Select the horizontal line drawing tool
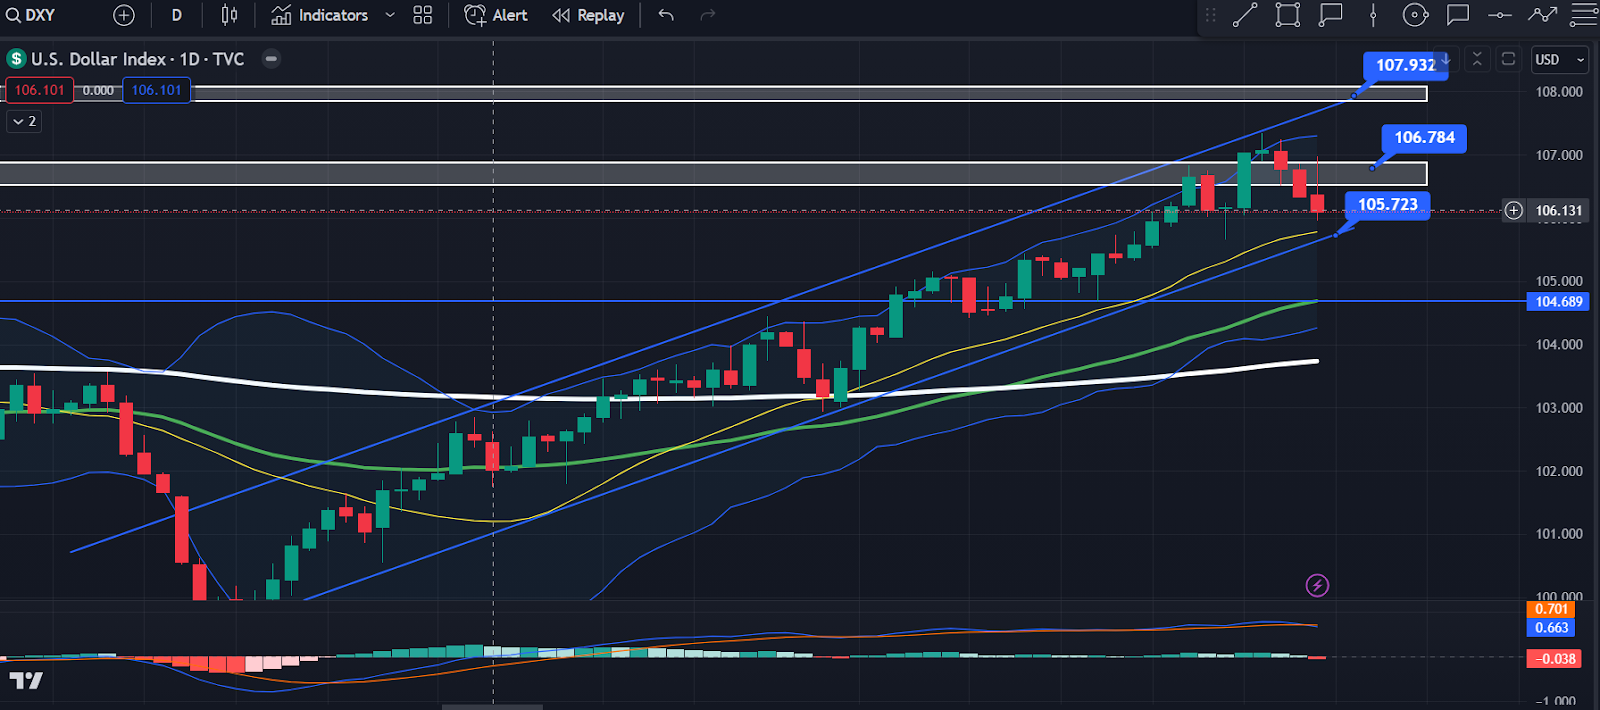Viewport: 1600px width, 710px height. click(1500, 15)
